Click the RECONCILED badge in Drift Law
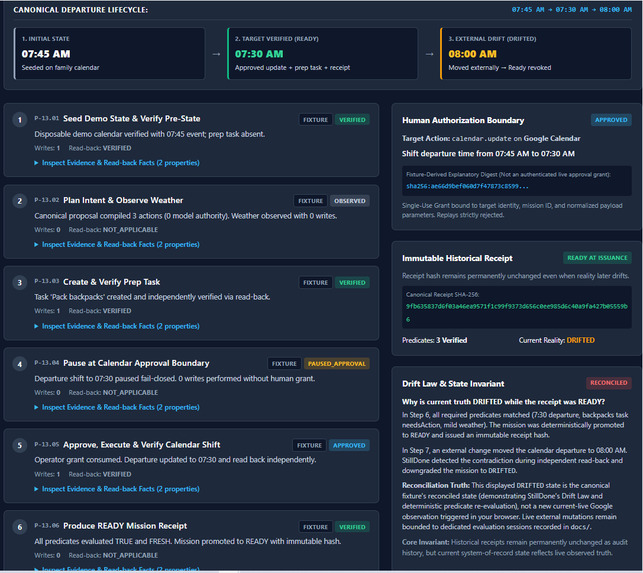Screen dimensions: 643x573 pos(609,383)
